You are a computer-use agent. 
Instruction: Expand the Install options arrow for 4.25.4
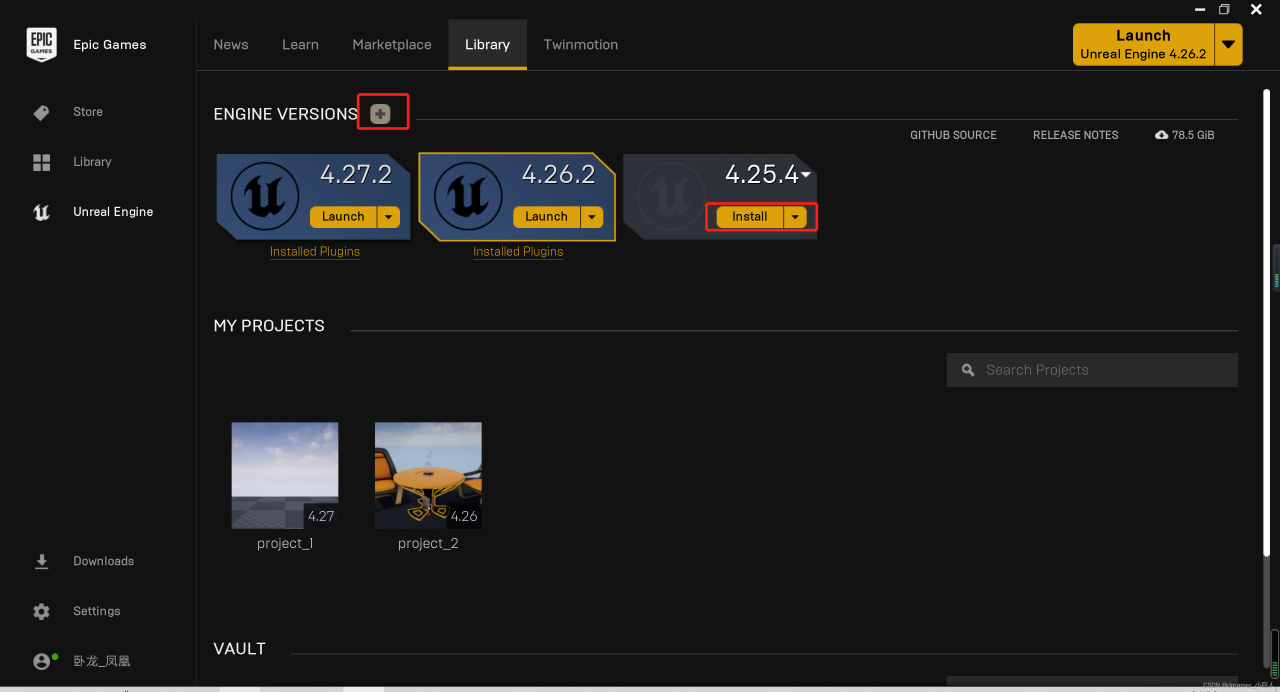[x=795, y=216]
